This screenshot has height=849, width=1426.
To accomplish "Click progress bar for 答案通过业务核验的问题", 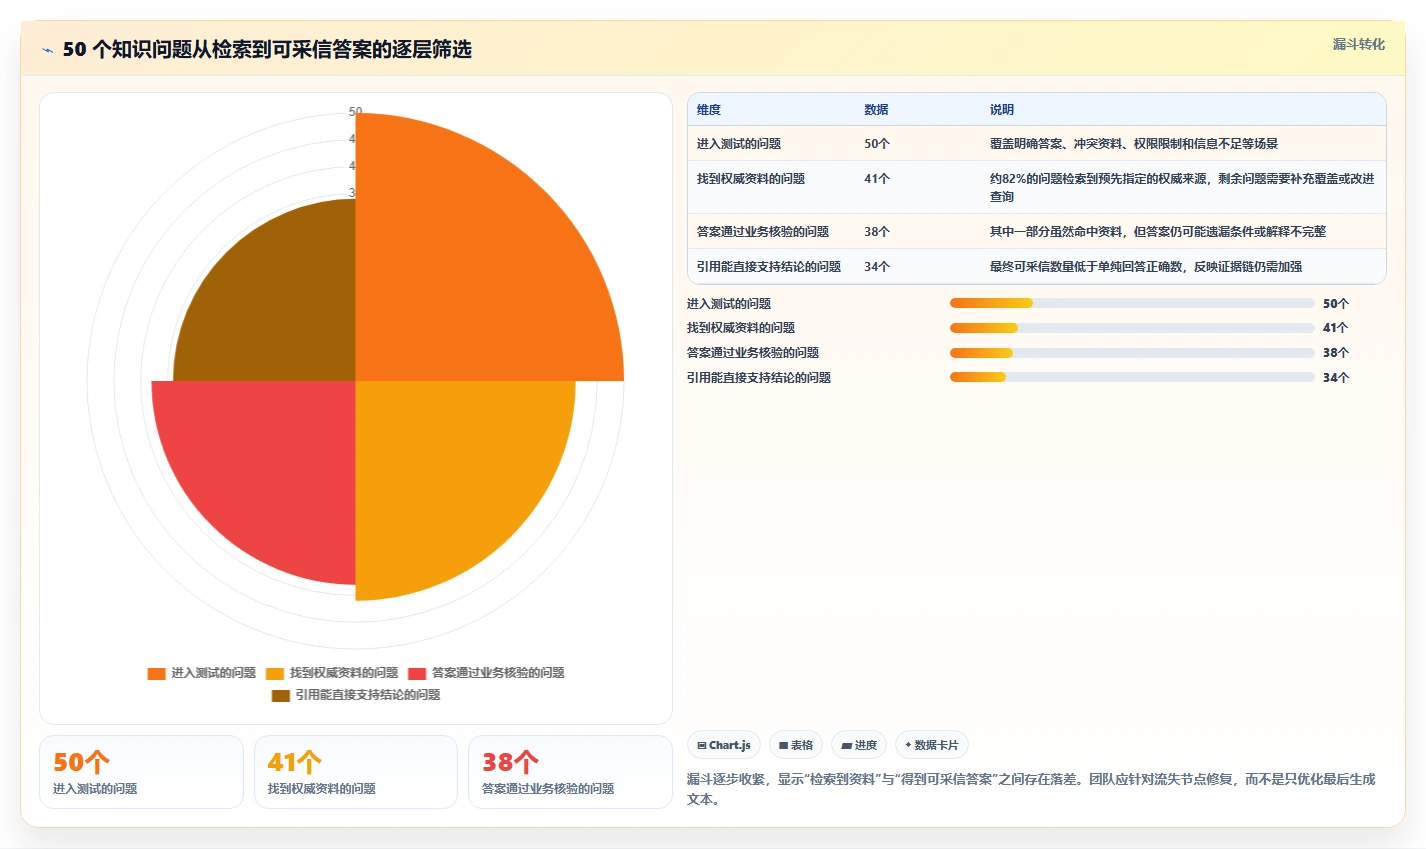I will point(1132,353).
